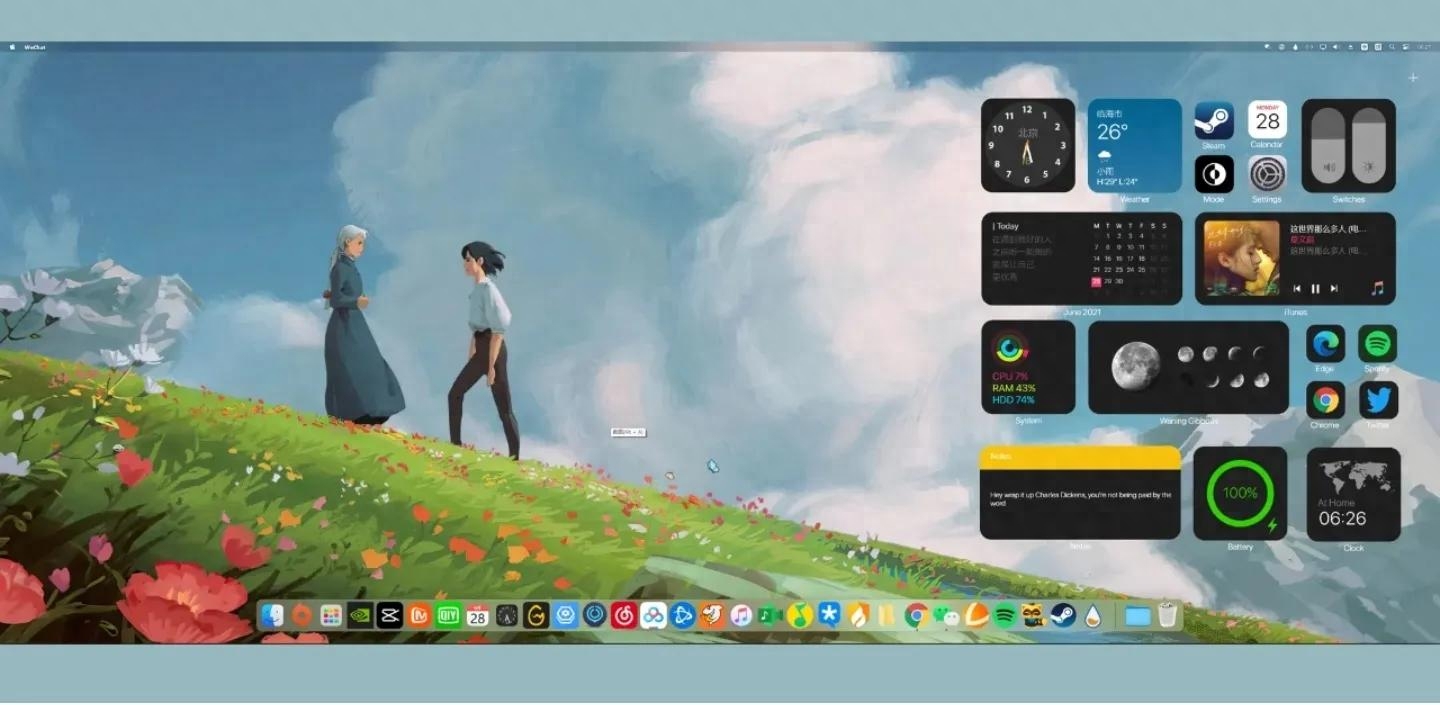Open the Settings widget icon

1267,173
